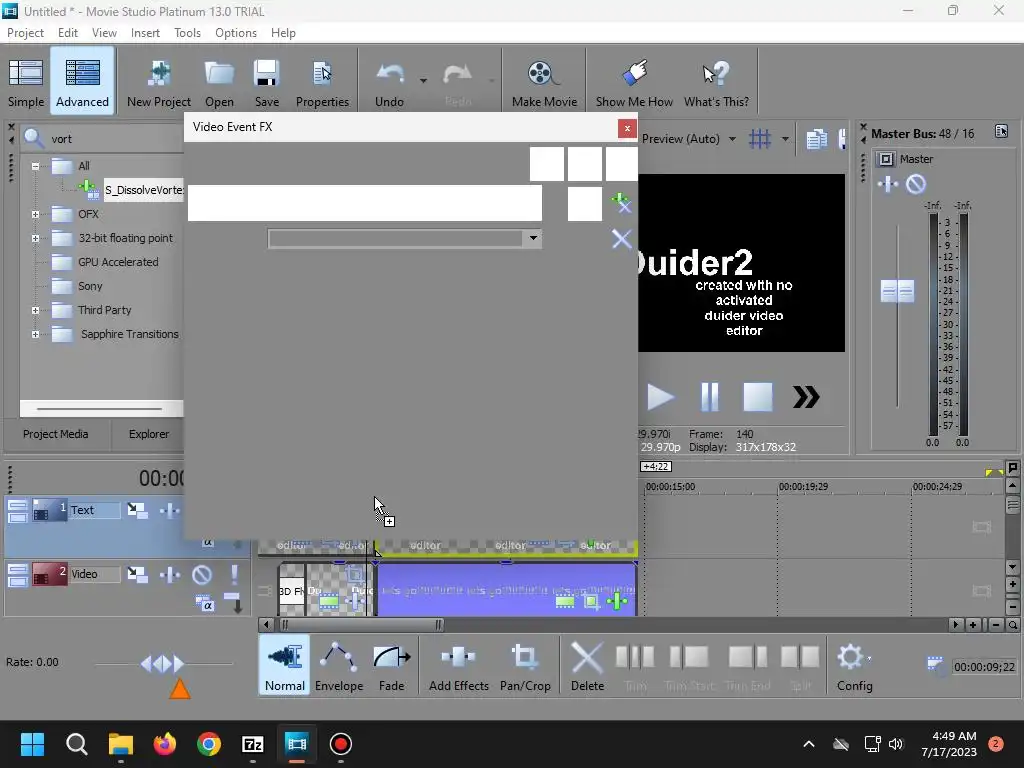Viewport: 1024px width, 768px height.
Task: Open the Tools menu
Action: [187, 33]
